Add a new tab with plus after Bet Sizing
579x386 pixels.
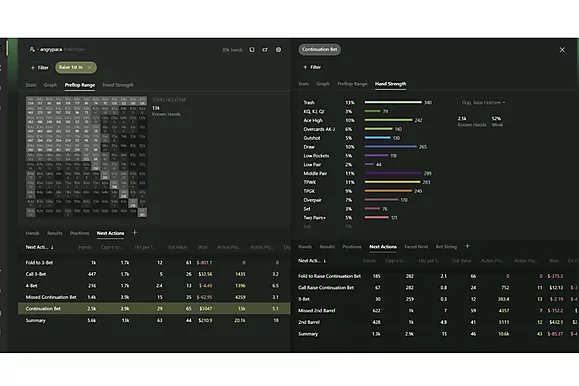pyautogui.click(x=467, y=246)
